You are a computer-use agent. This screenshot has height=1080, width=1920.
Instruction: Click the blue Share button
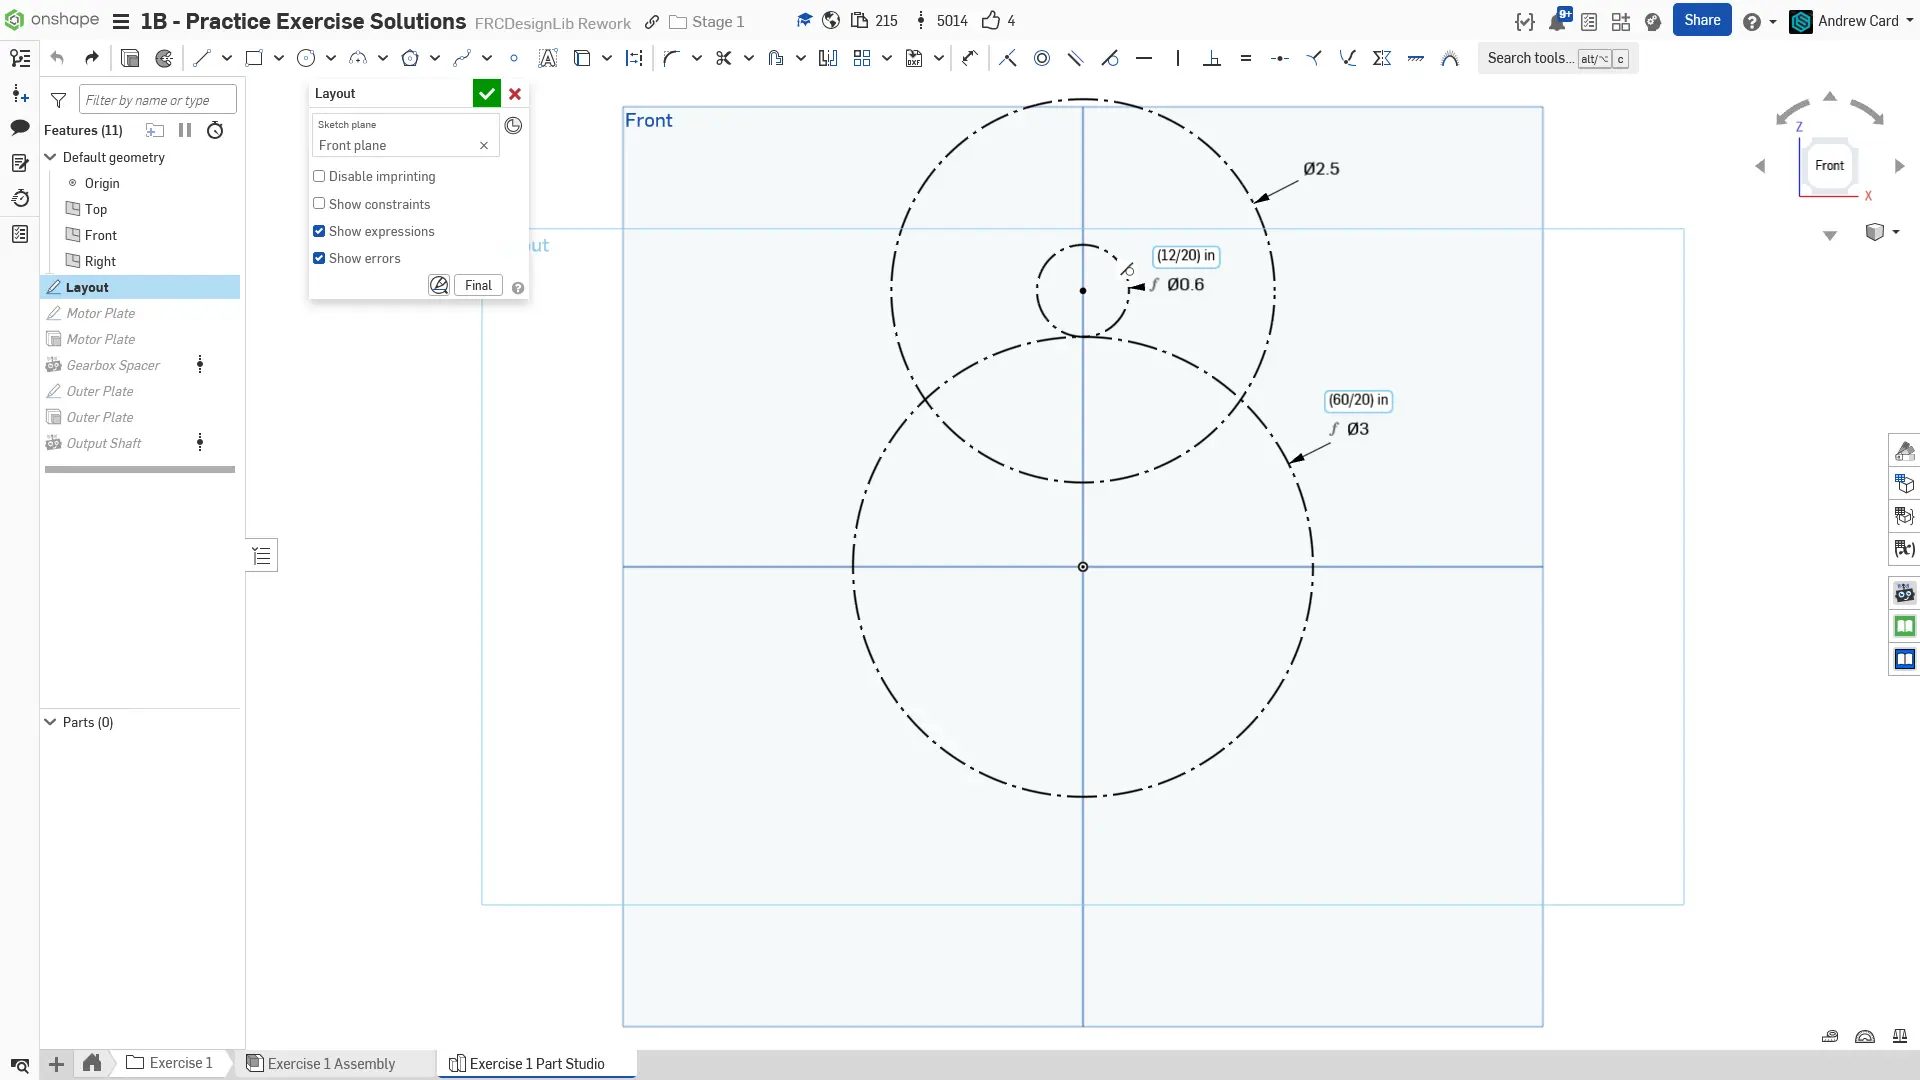1701,20
